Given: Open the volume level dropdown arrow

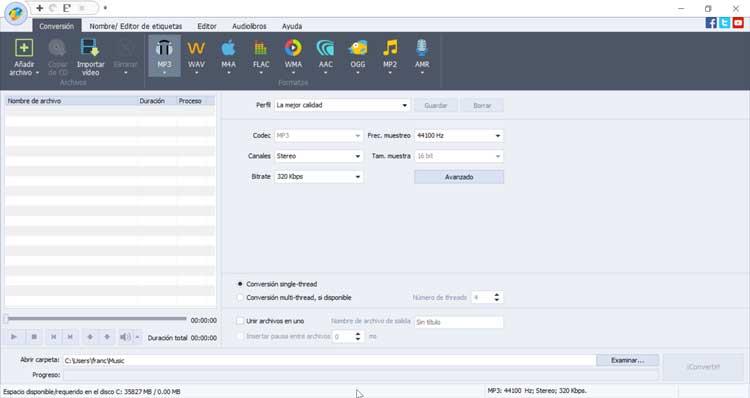Looking at the screenshot, I should [x=137, y=337].
